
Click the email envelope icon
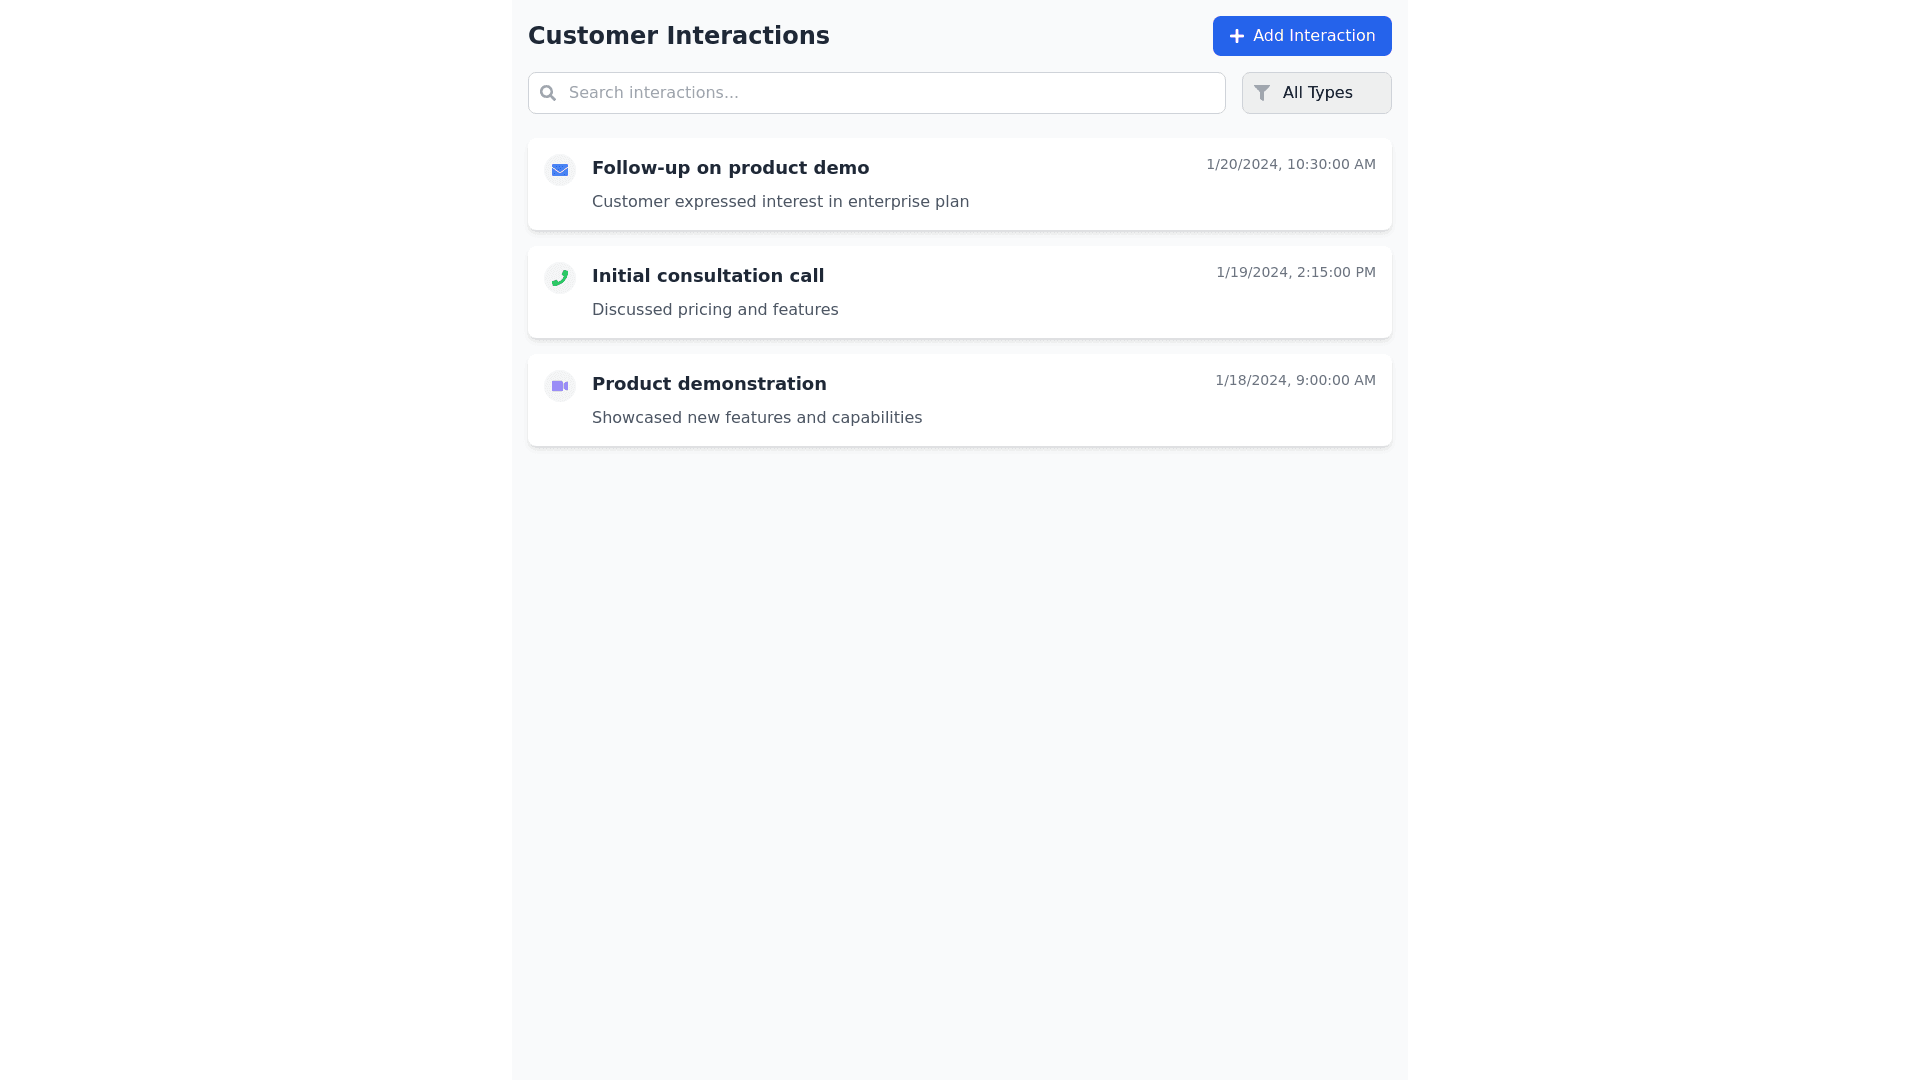(560, 170)
